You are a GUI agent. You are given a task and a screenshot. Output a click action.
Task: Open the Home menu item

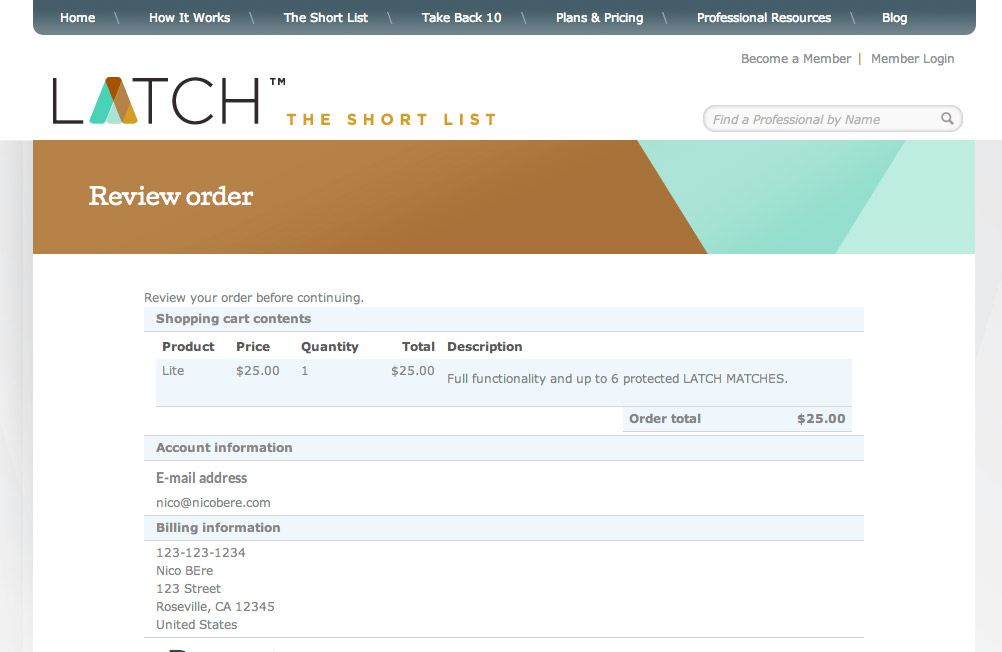click(x=77, y=18)
